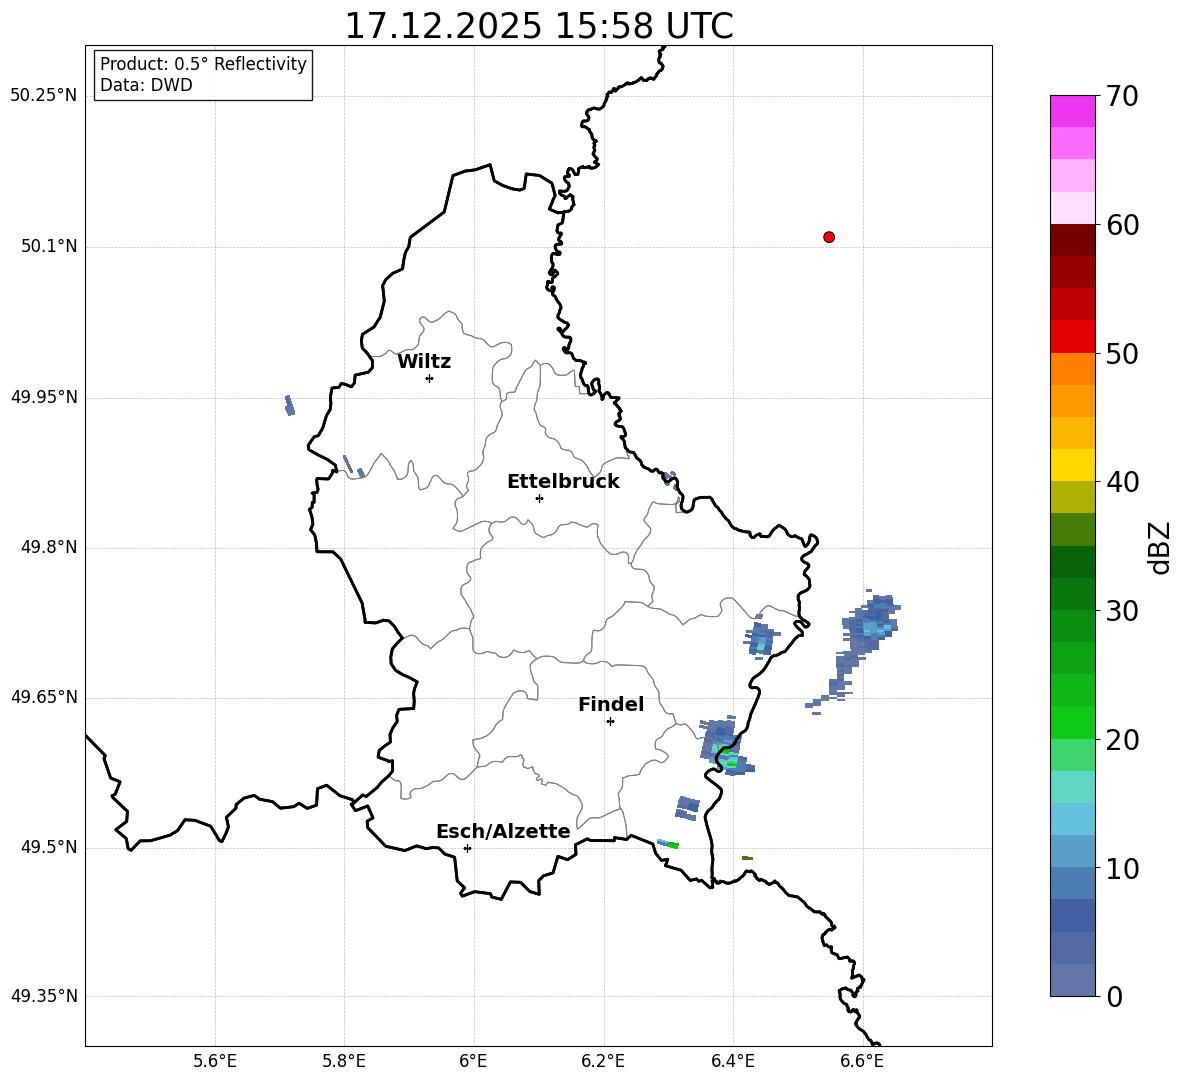
Task: Click the Esch/Alzette city label
Action: tap(504, 831)
